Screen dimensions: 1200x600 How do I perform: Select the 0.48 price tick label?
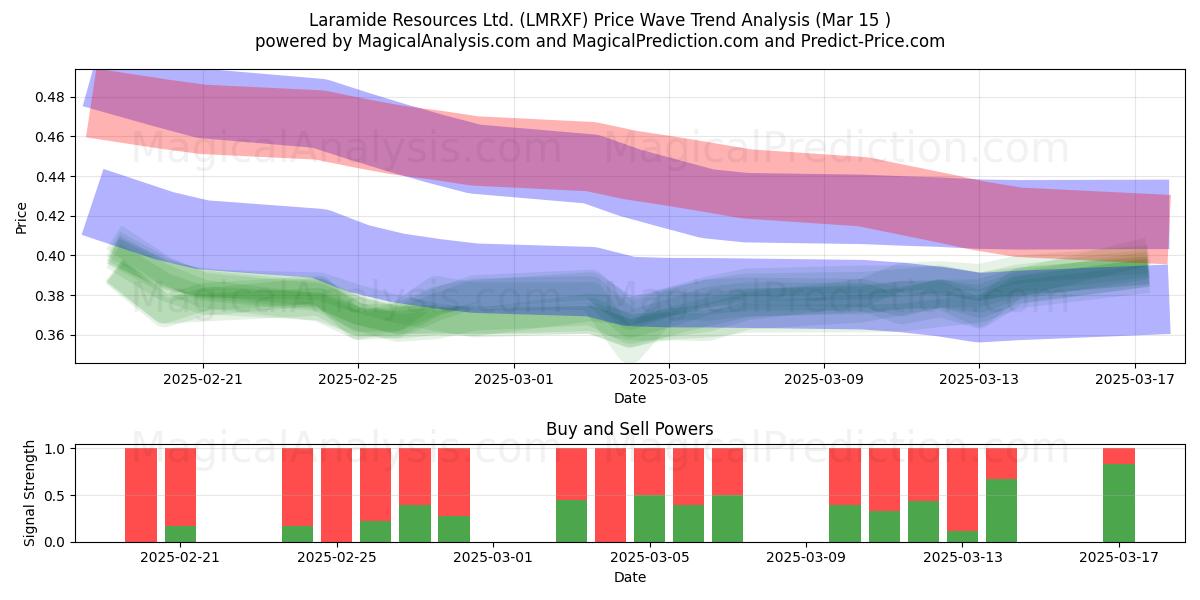pyautogui.click(x=50, y=97)
